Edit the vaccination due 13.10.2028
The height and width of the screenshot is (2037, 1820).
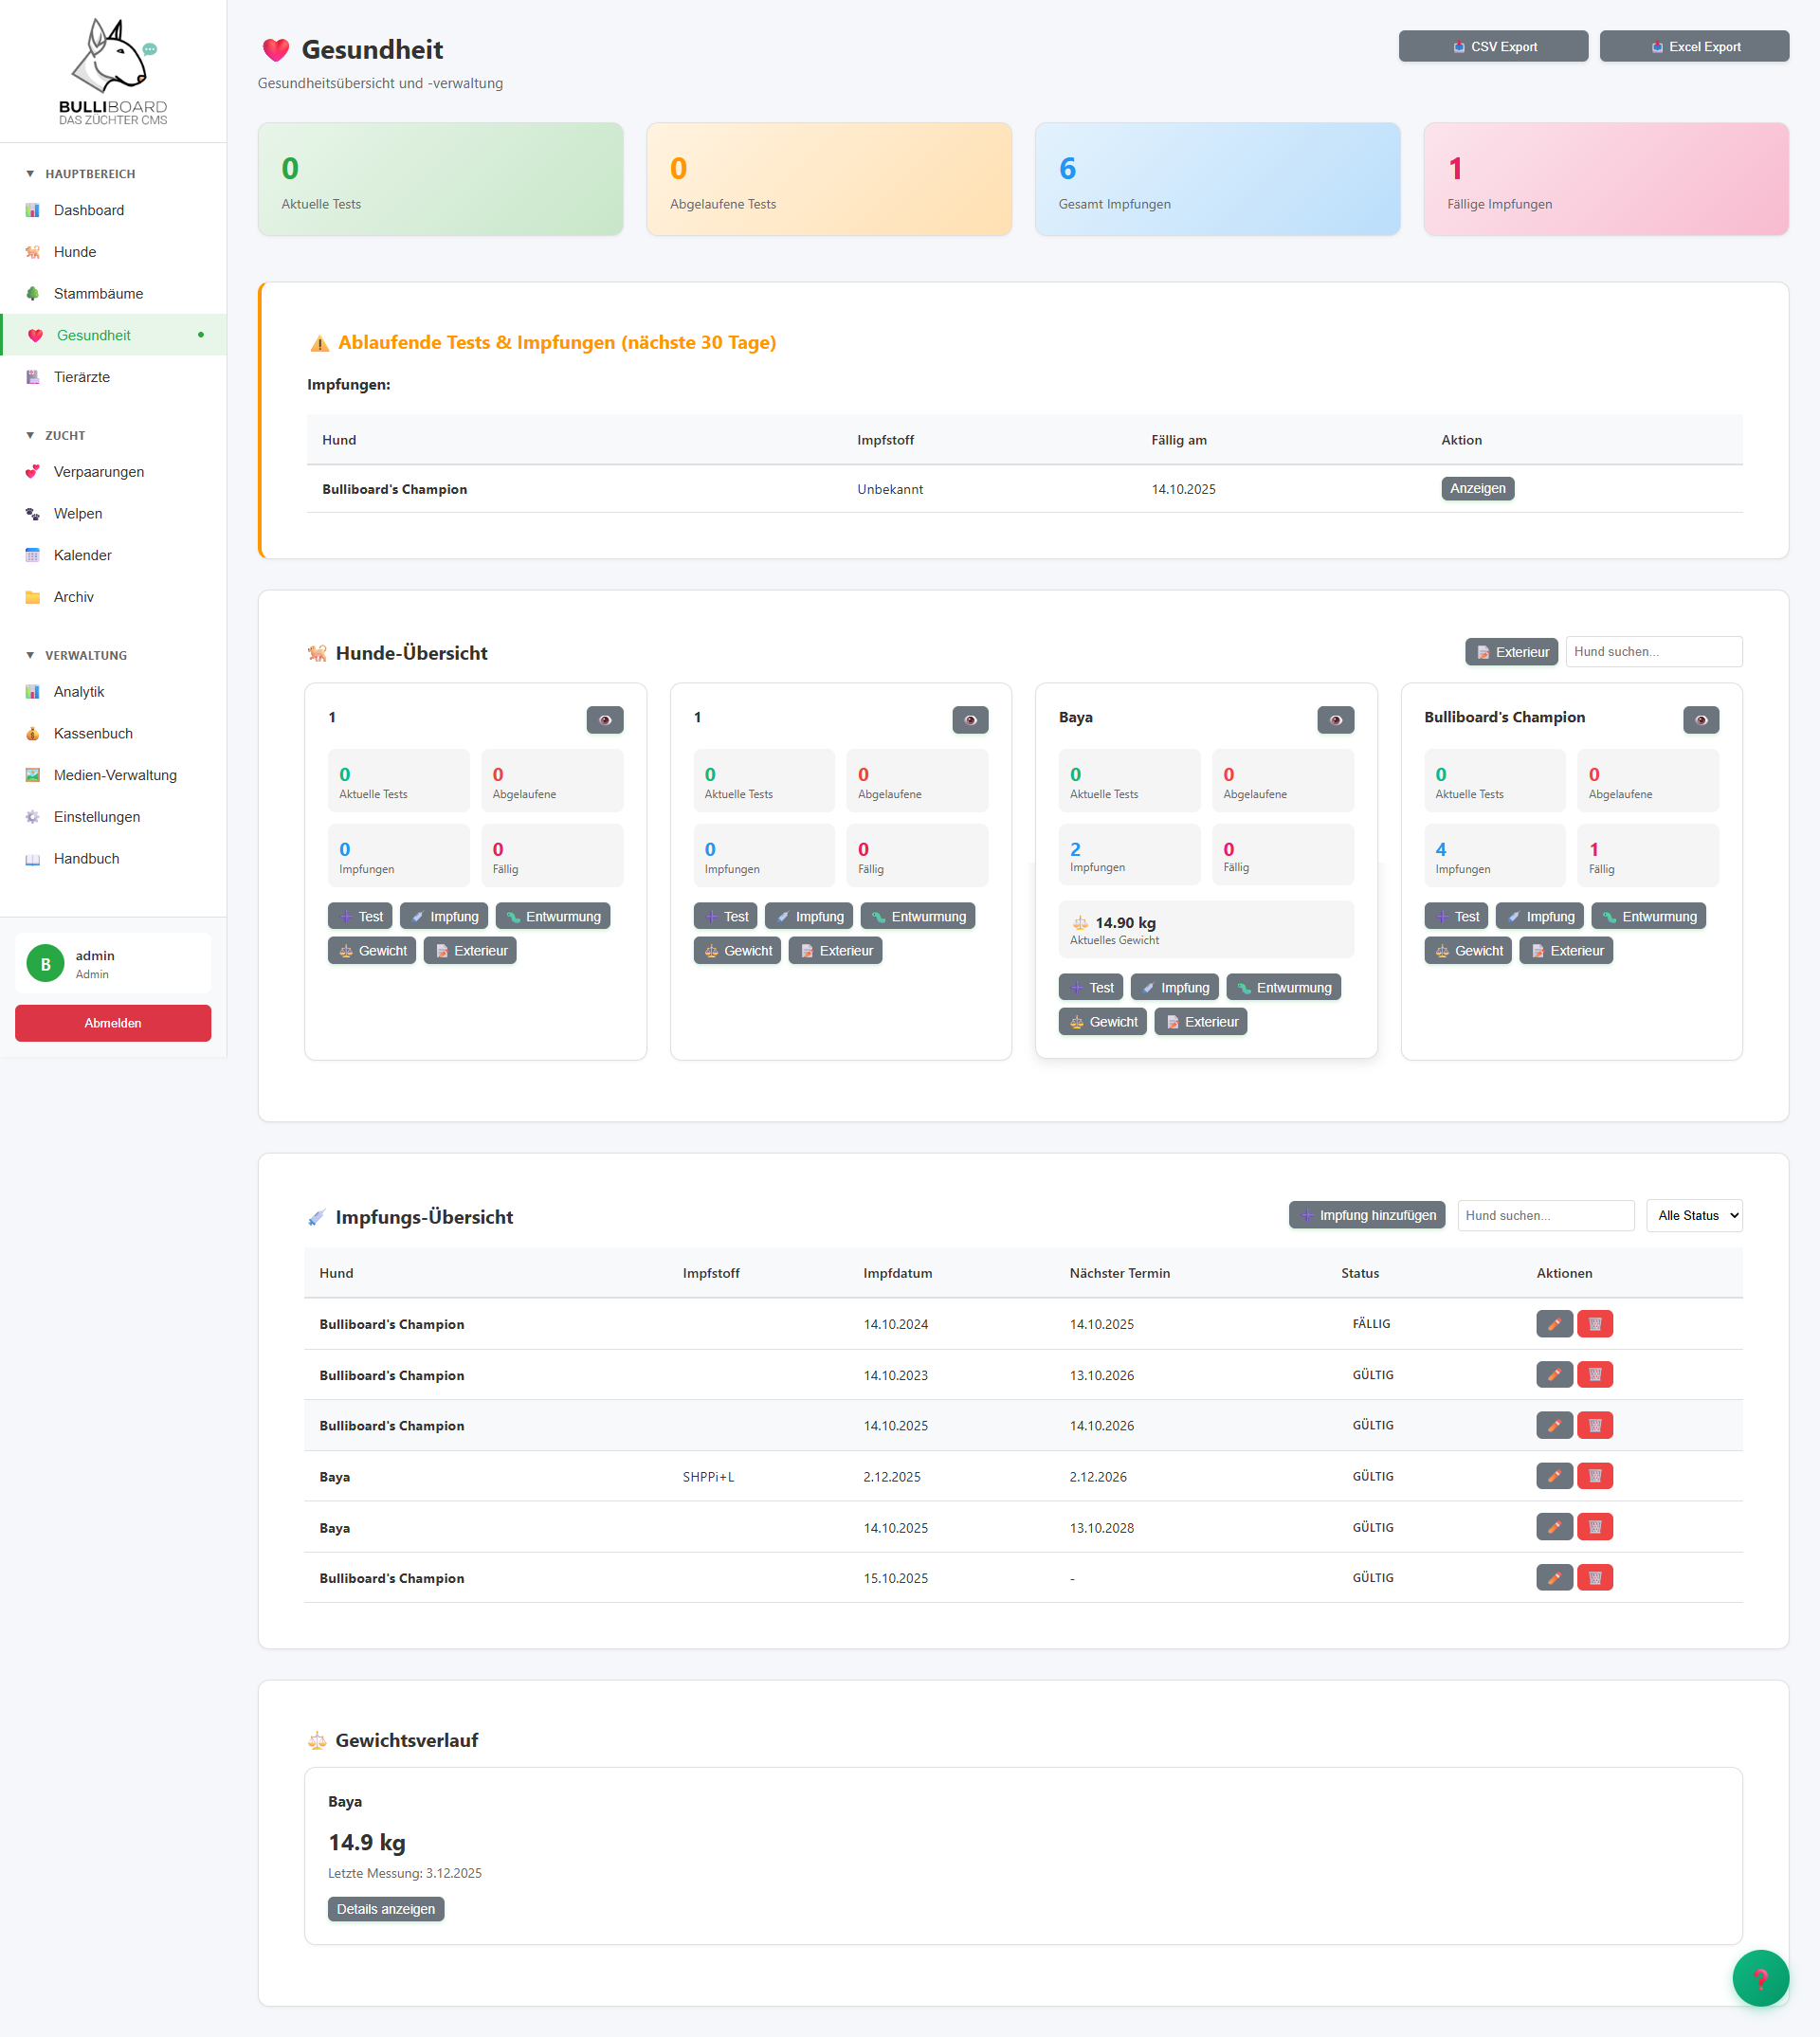(x=1553, y=1527)
